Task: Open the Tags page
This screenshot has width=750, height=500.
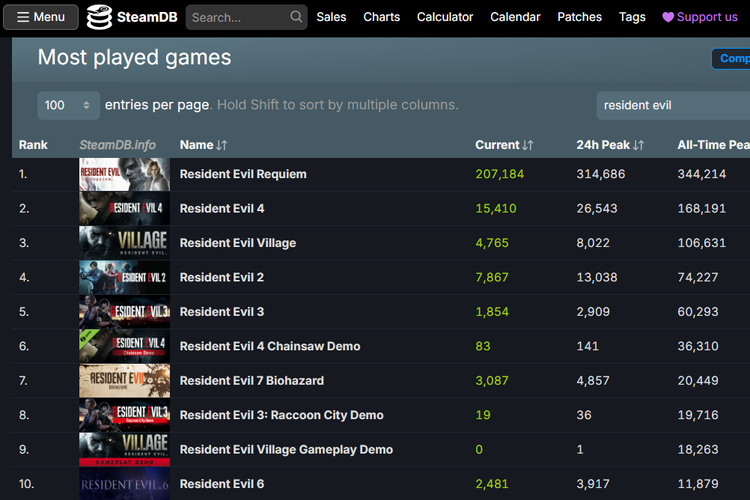Action: click(632, 17)
